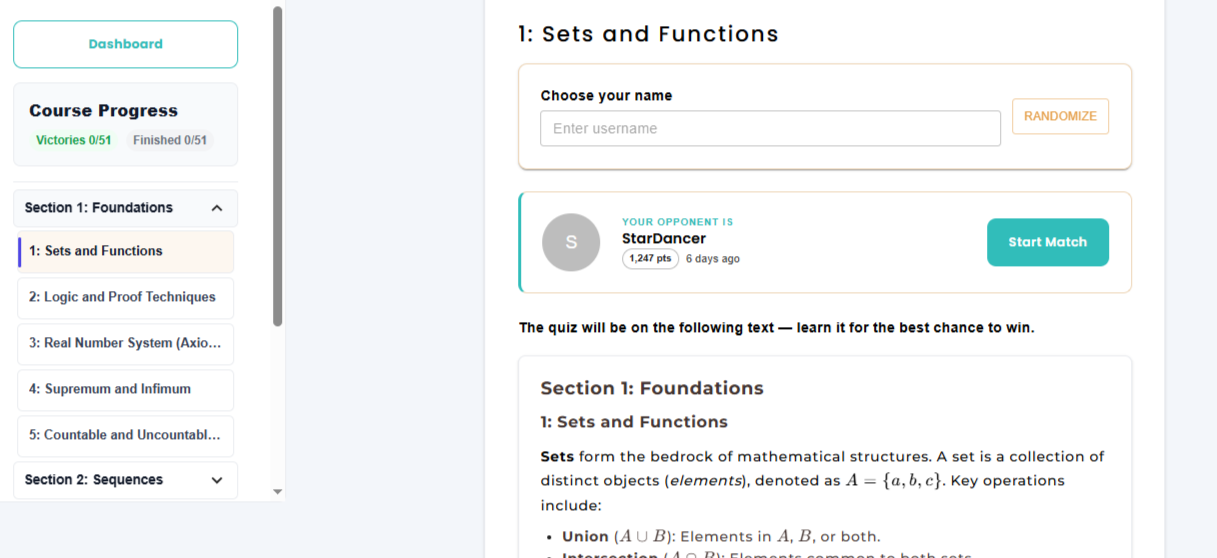Click the sidebar vertical scrollbar thumb
The height and width of the screenshot is (558, 1217).
[x=278, y=165]
